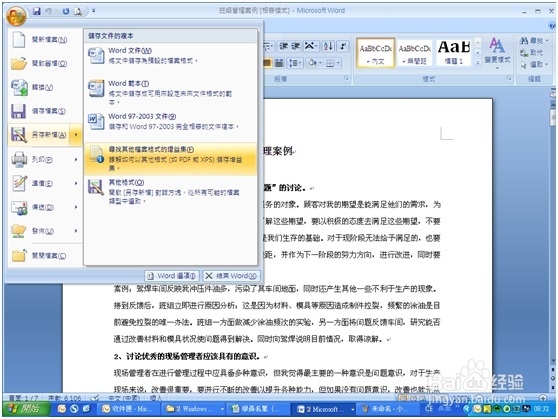
Task: Open the Customize Quick Access Toolbar dropdown
Action: click(94, 11)
